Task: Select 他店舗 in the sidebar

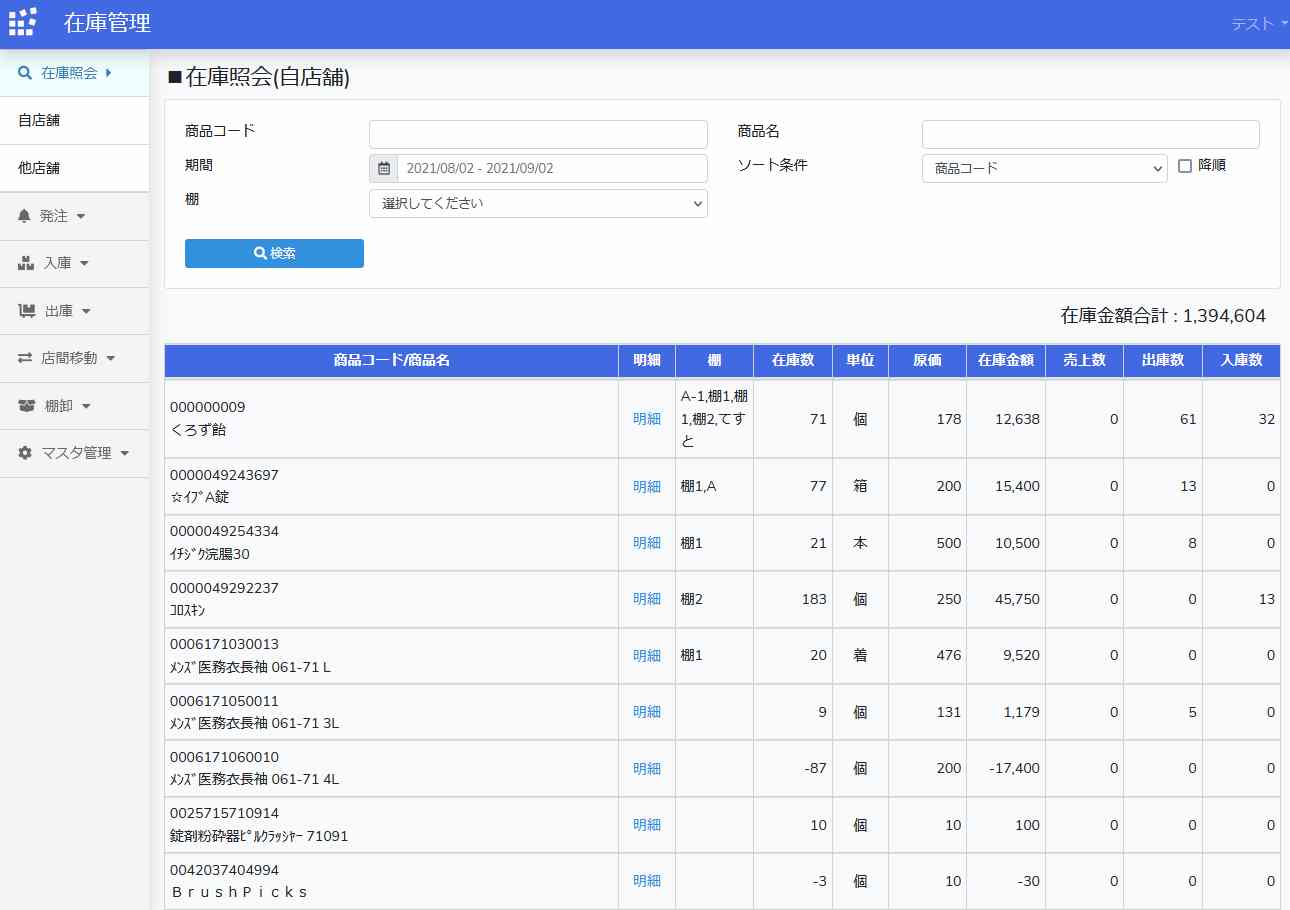Action: (75, 168)
